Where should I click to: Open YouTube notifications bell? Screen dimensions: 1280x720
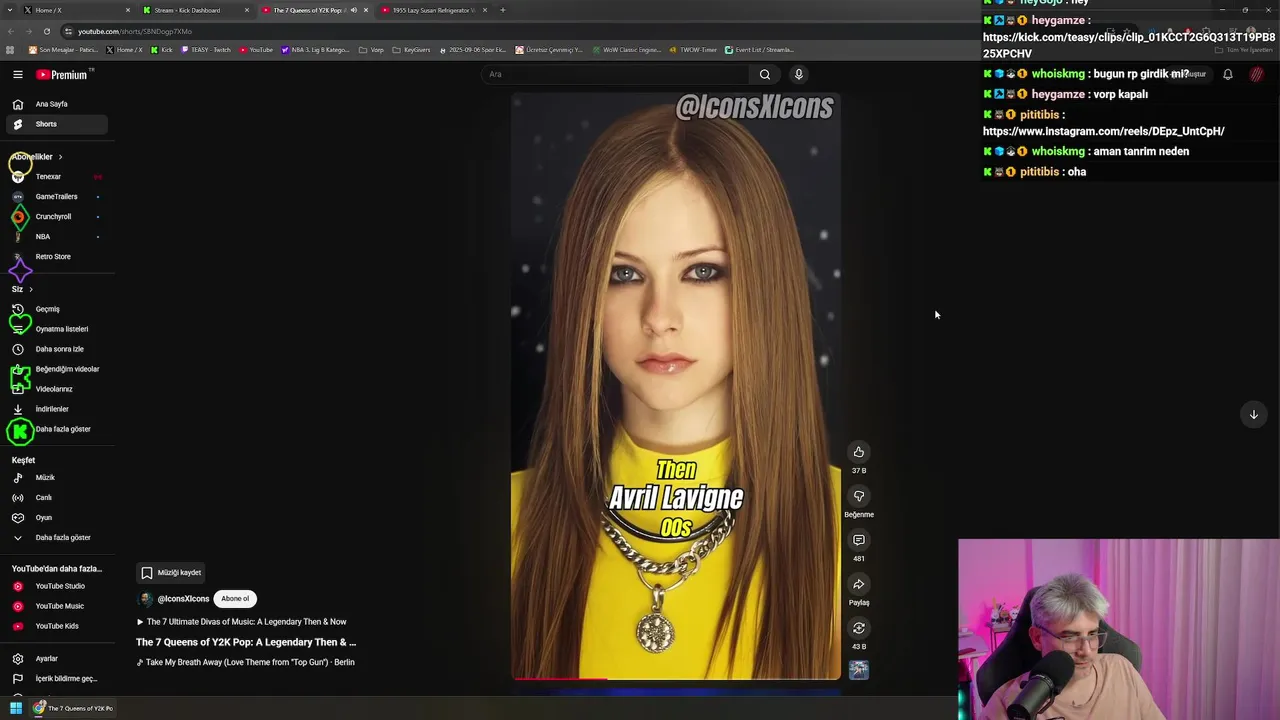tap(1228, 74)
